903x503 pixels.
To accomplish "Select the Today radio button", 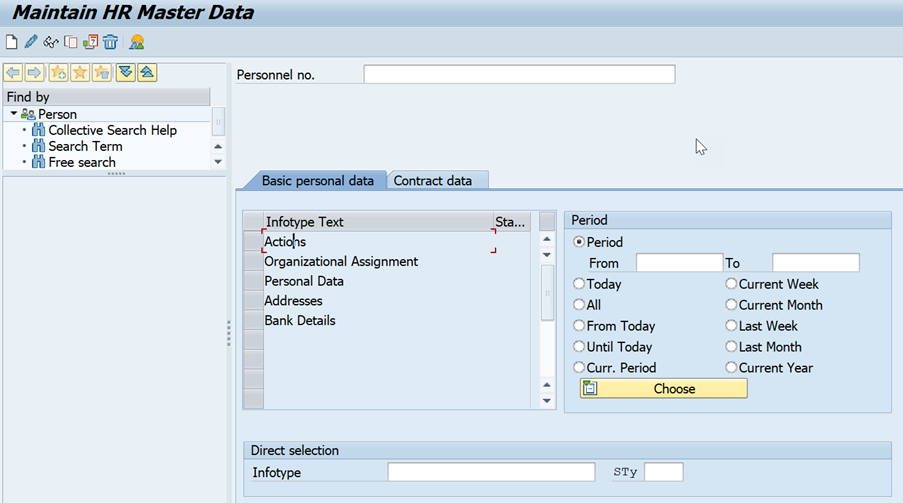I will 579,284.
